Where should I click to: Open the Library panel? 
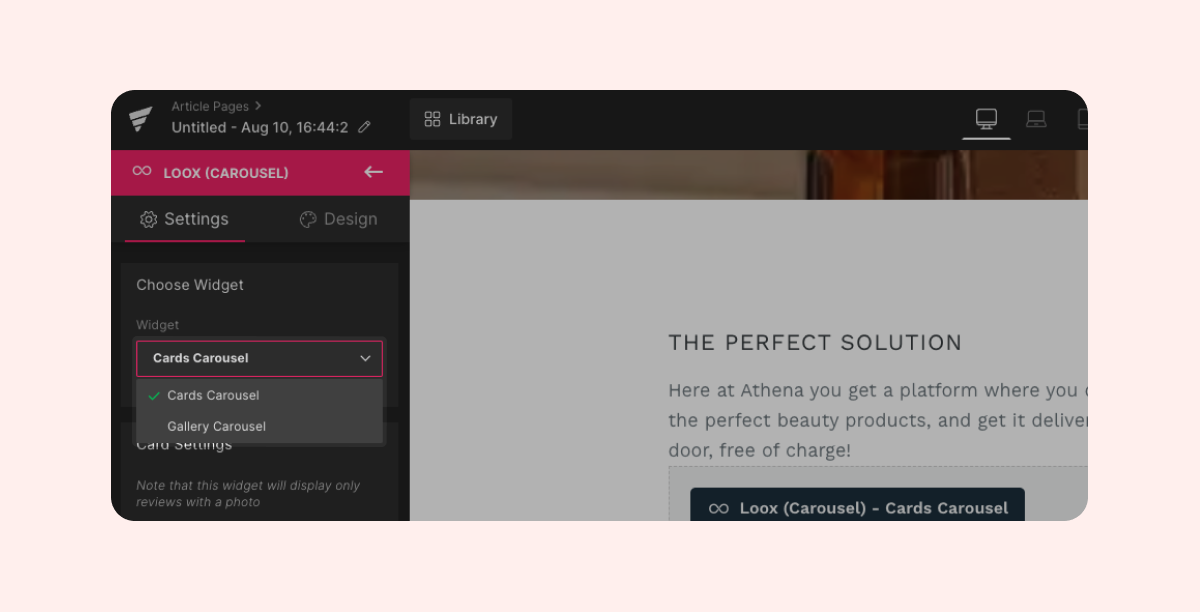[461, 119]
